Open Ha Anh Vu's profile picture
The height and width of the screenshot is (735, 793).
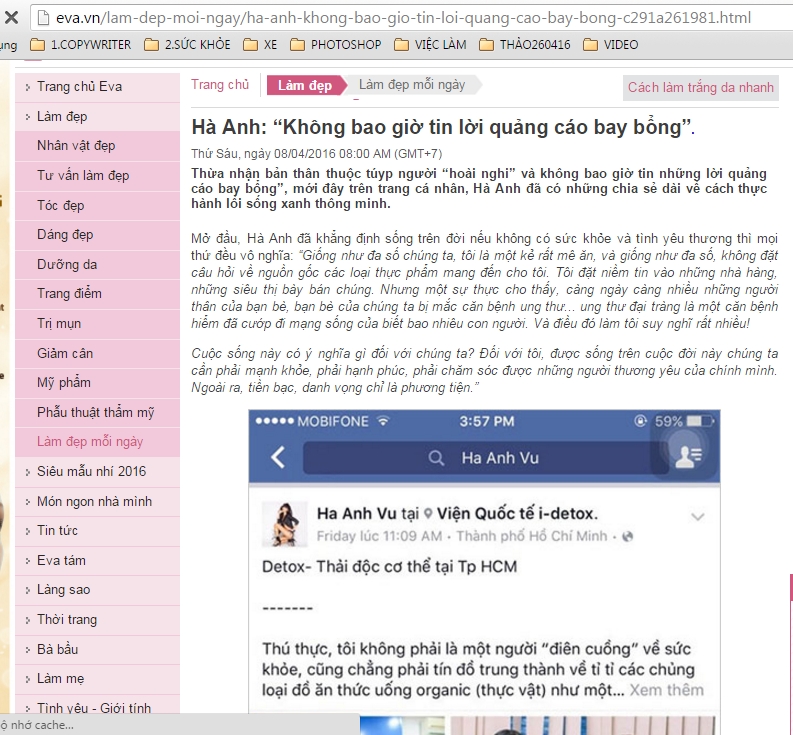coord(285,524)
